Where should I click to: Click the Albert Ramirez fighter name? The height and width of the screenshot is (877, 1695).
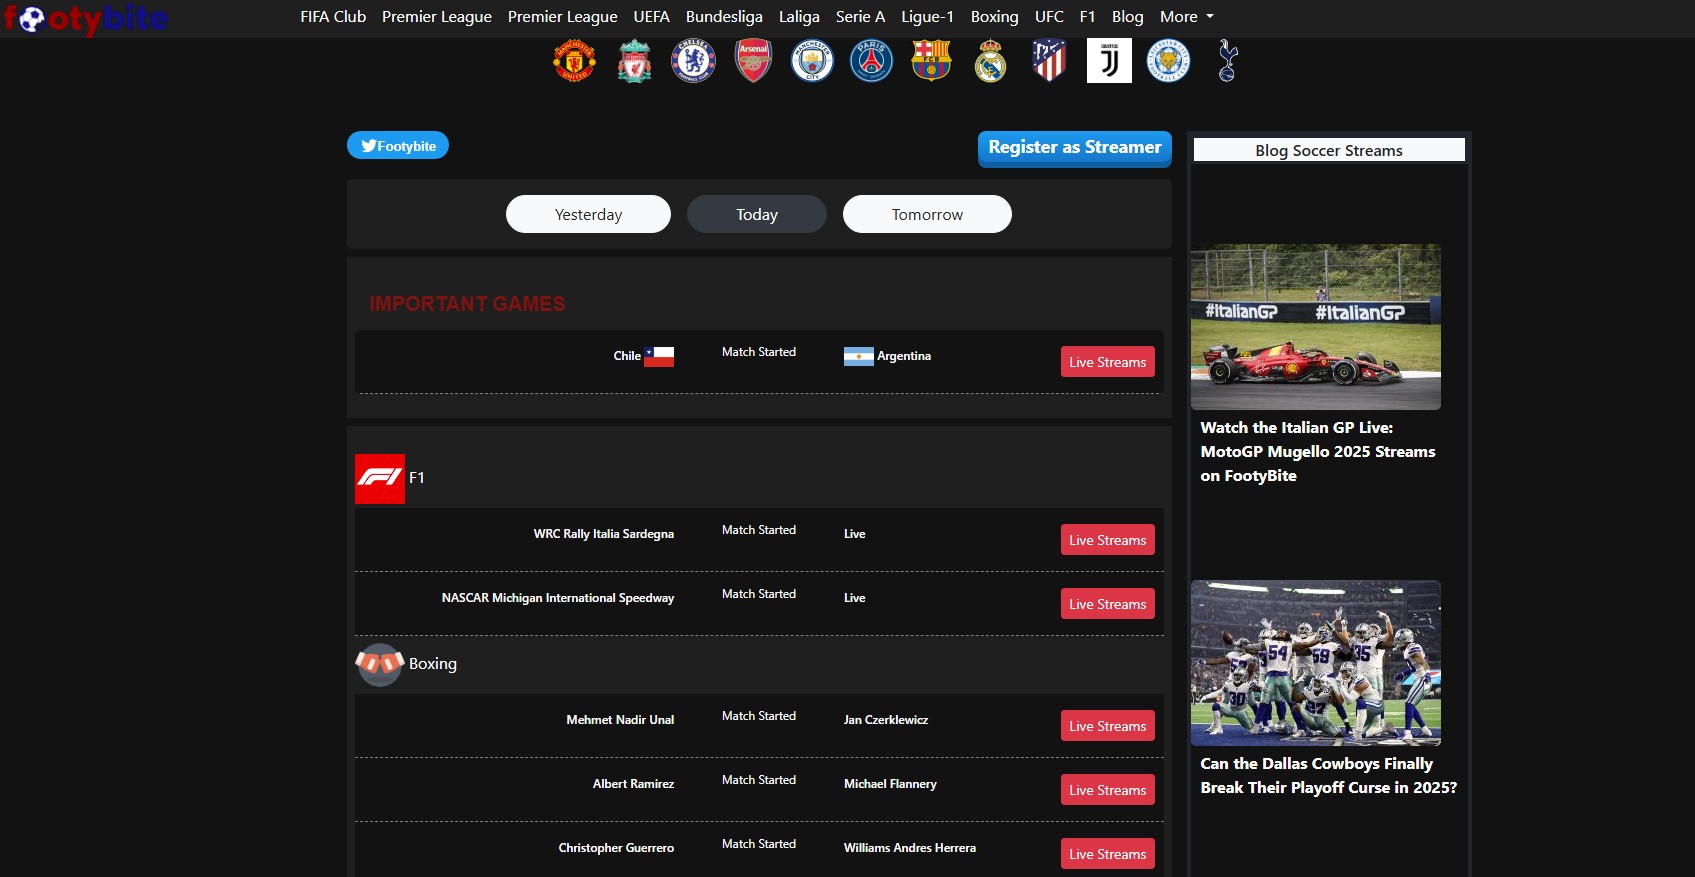point(633,784)
